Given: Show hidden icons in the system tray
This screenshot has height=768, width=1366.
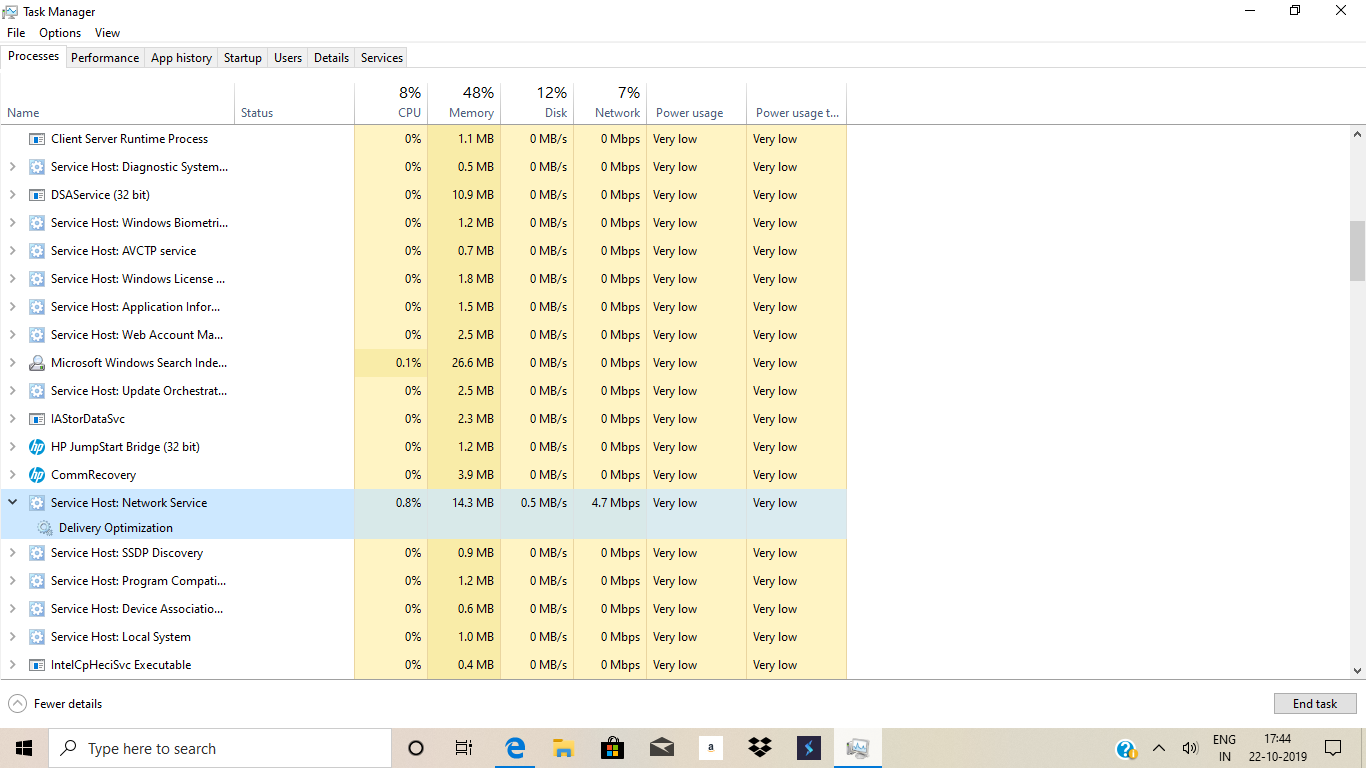Looking at the screenshot, I should tap(1159, 748).
